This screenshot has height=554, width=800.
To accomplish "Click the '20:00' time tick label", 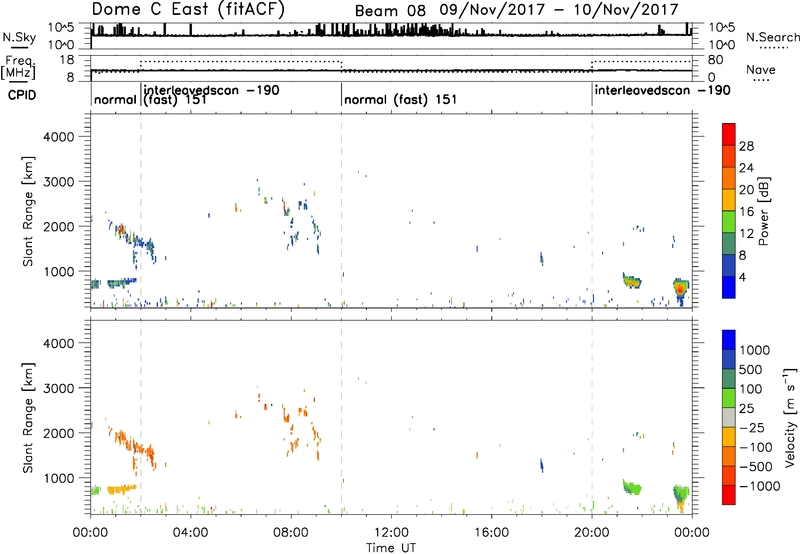I will coord(591,533).
